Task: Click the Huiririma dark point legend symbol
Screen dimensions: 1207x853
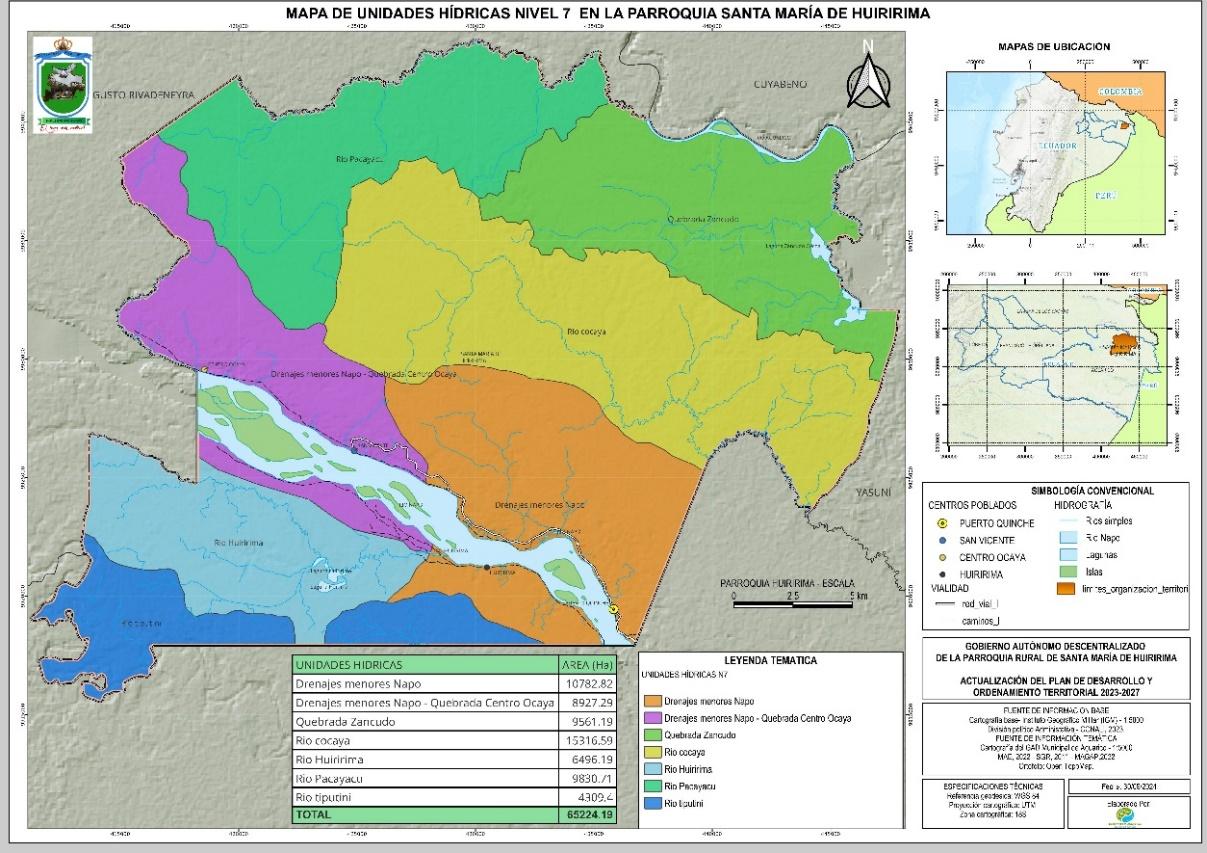Action: [x=937, y=575]
